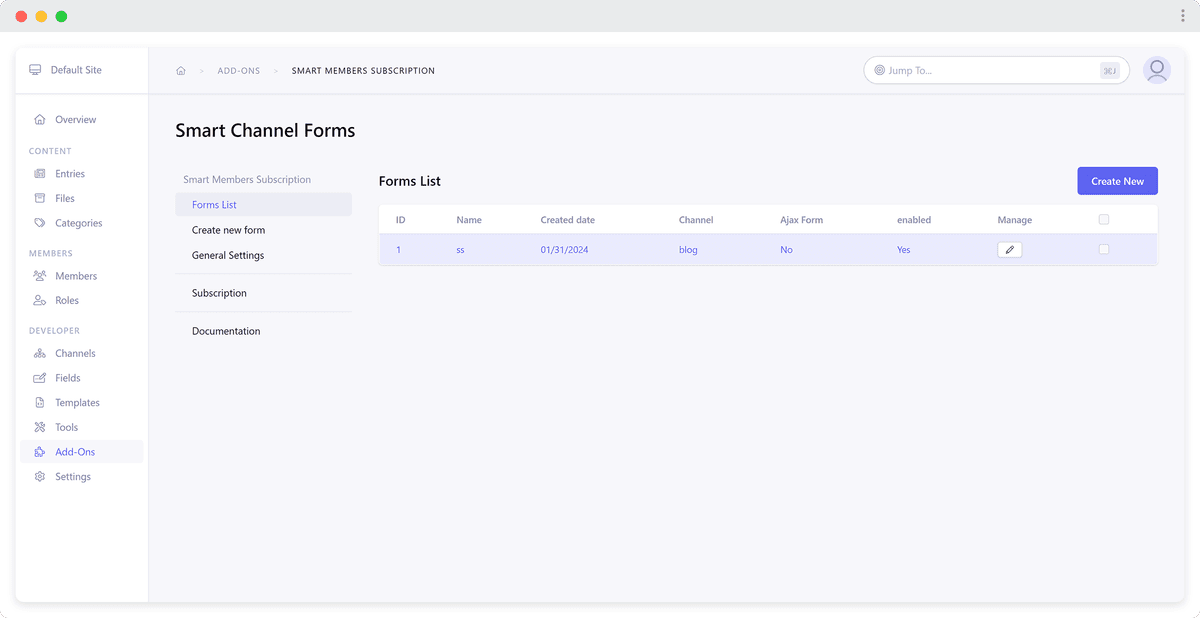The image size is (1200, 618).
Task: Switch to the General Settings tab
Action: (x=227, y=255)
